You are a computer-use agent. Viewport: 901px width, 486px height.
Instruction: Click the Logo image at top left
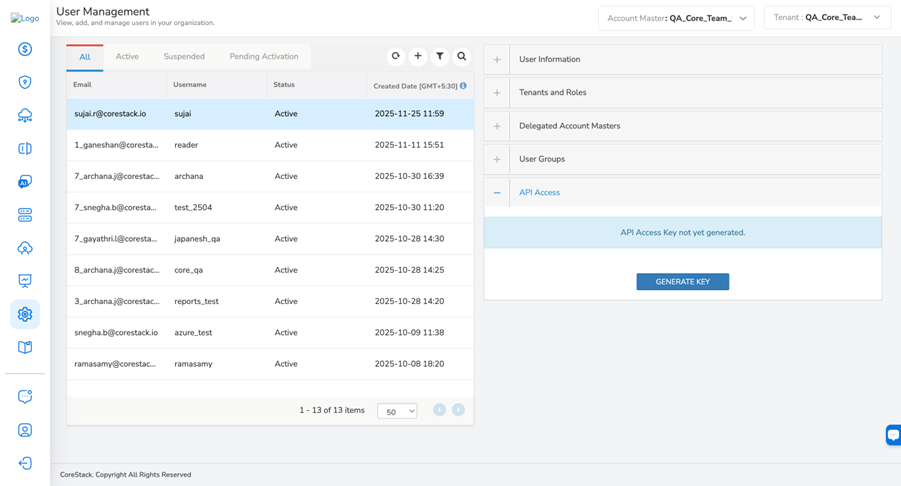[25, 18]
